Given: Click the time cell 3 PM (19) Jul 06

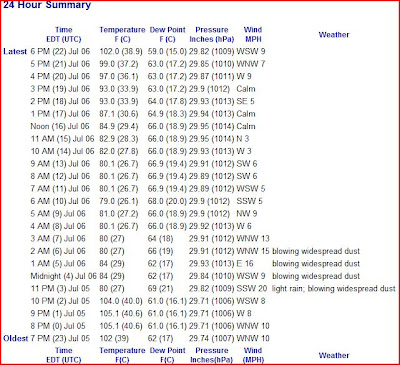Looking at the screenshot, I should click(60, 89).
